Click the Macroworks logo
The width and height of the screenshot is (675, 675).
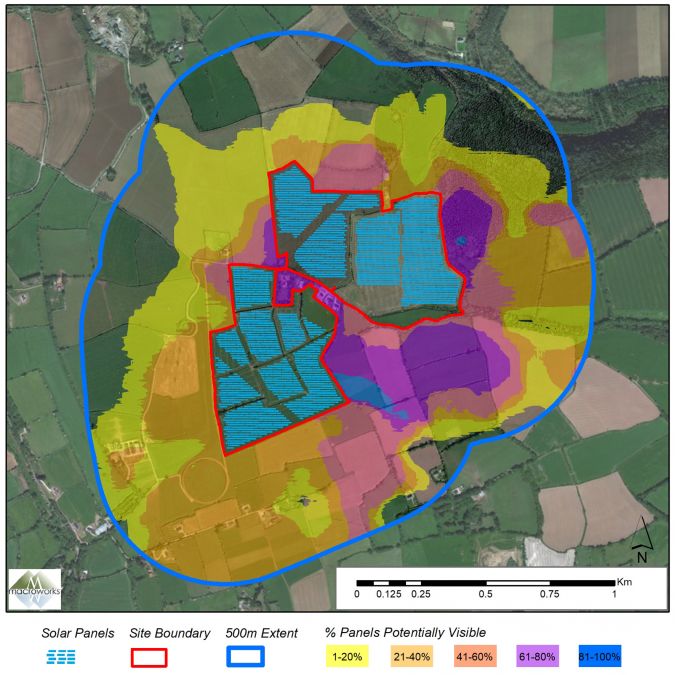tap(35, 589)
